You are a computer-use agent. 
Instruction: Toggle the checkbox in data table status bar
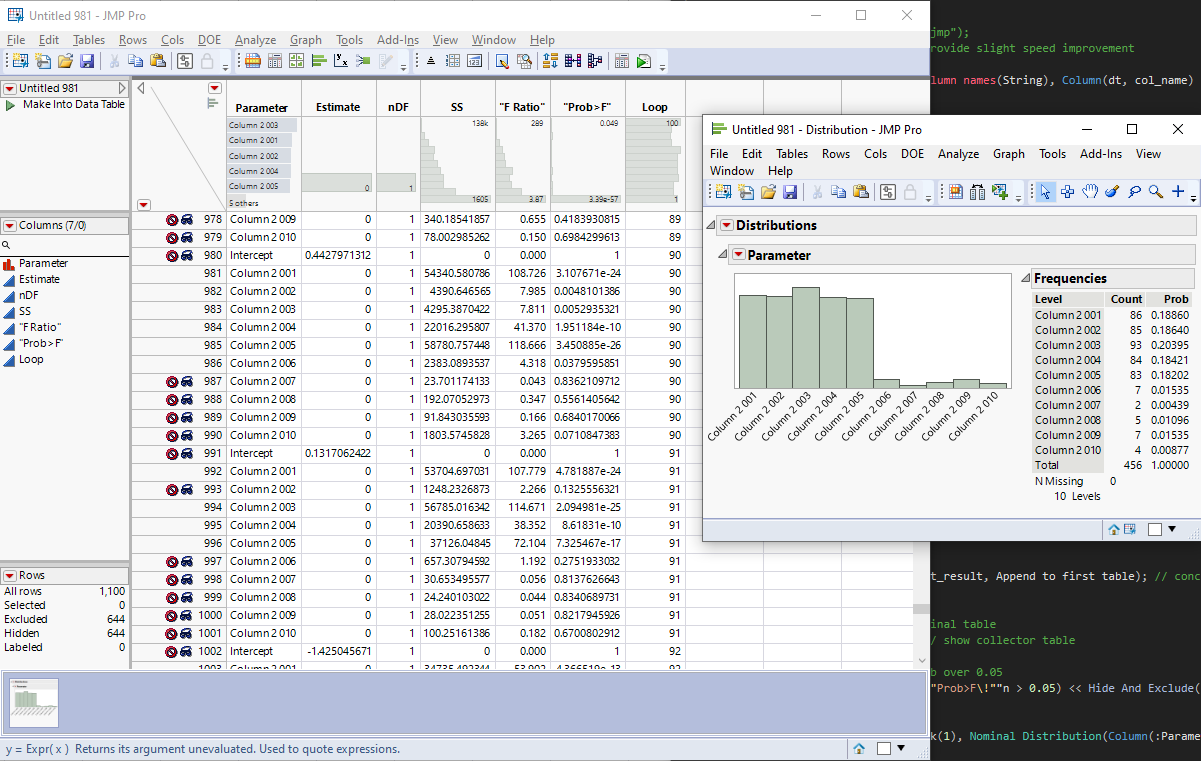[x=883, y=748]
